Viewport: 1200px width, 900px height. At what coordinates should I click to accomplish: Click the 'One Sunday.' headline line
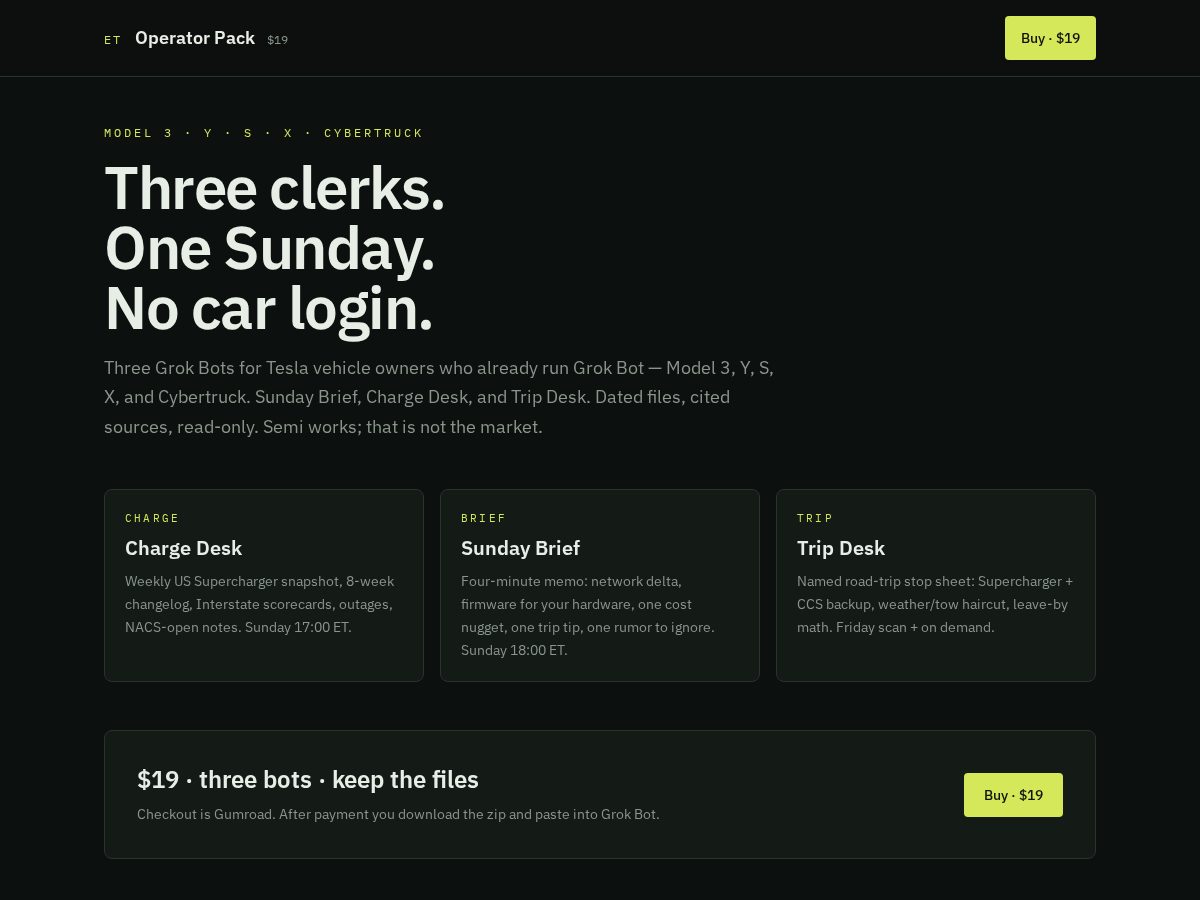pos(270,248)
